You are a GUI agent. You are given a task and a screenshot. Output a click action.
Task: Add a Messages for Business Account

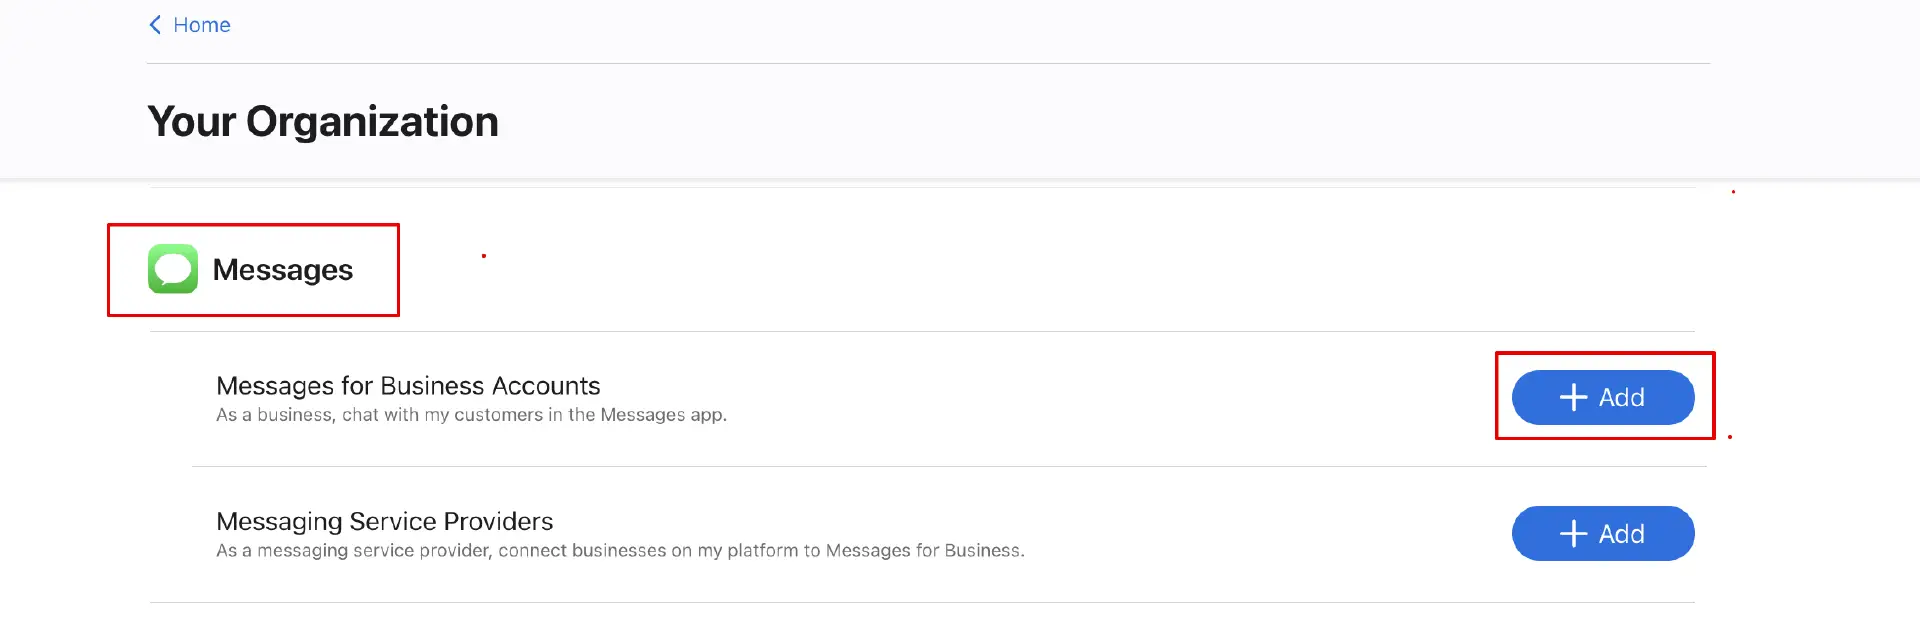1602,398
